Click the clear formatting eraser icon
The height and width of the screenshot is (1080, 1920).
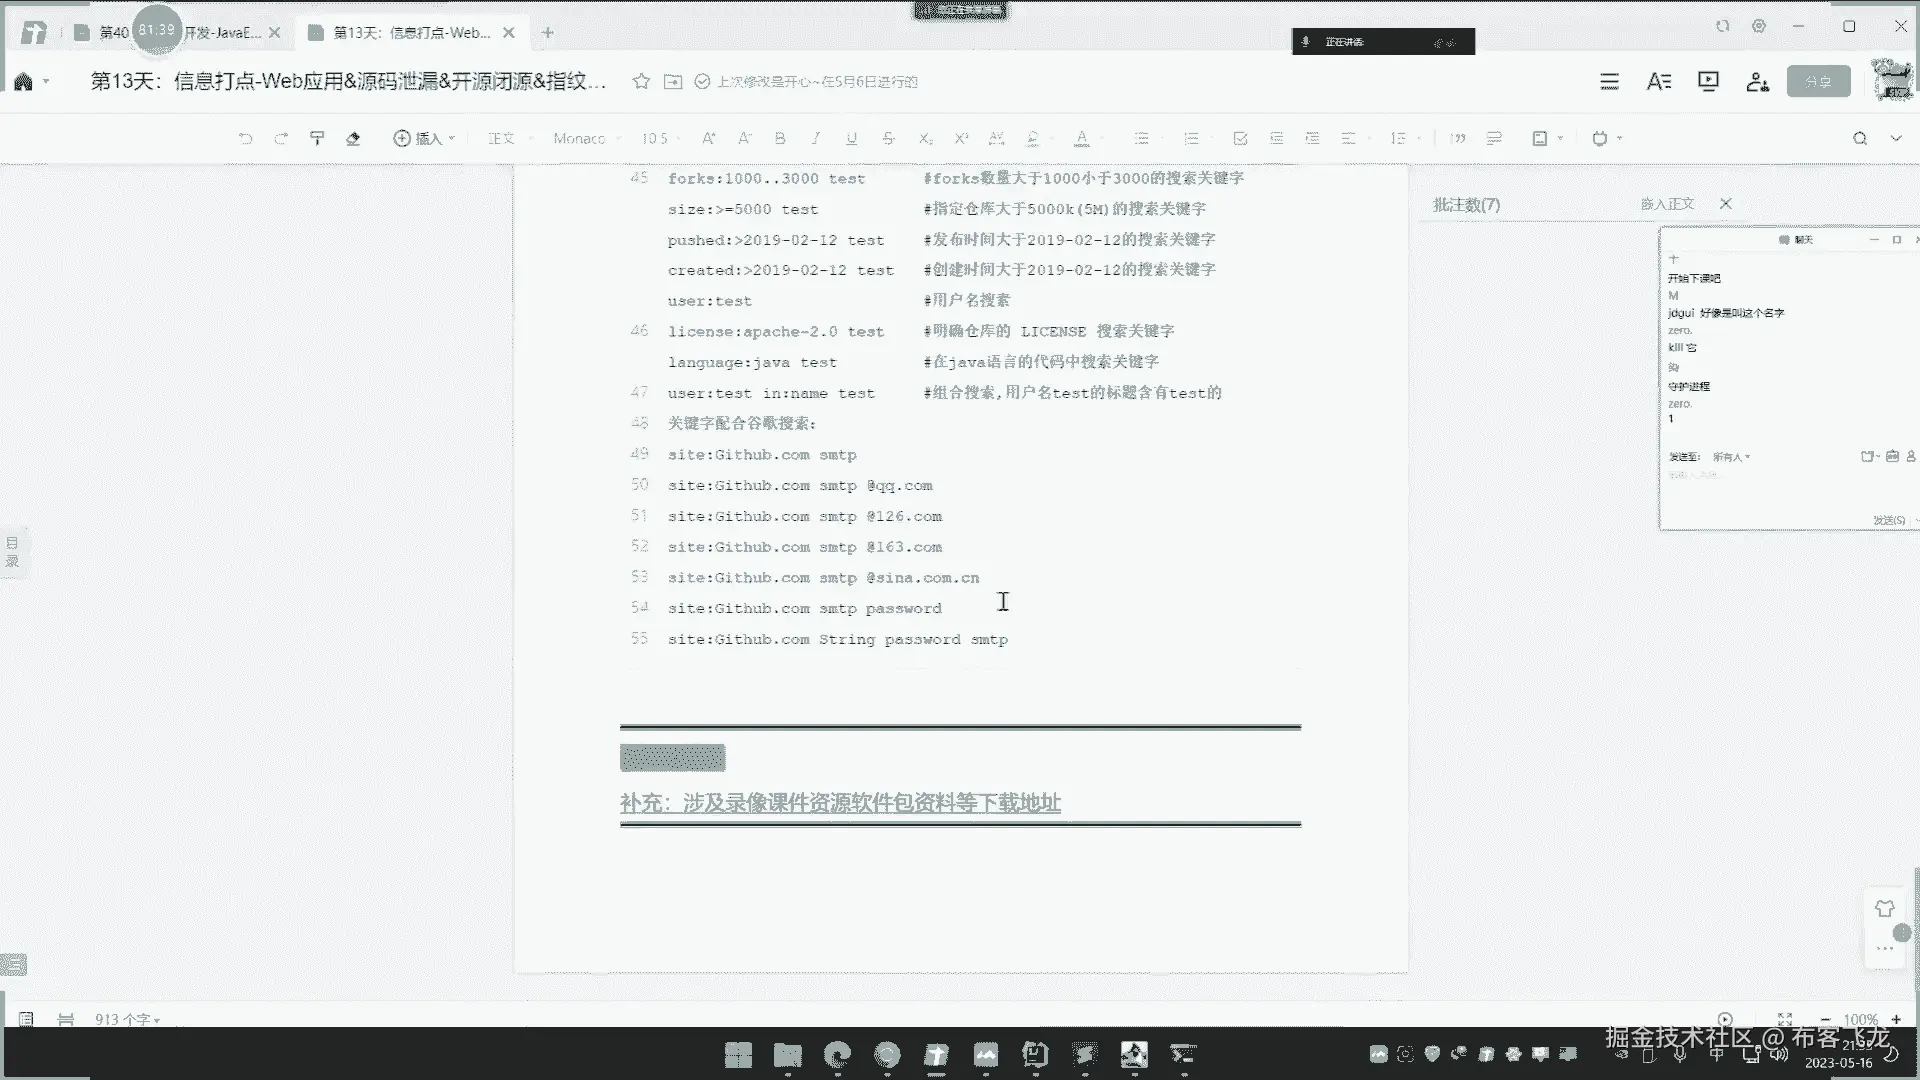point(353,138)
